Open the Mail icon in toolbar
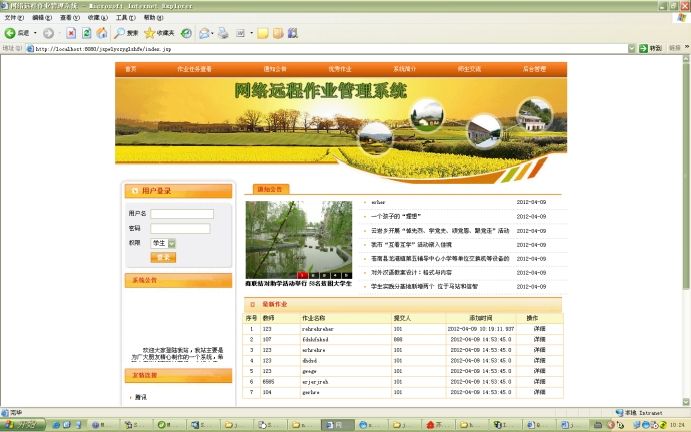 [204, 33]
